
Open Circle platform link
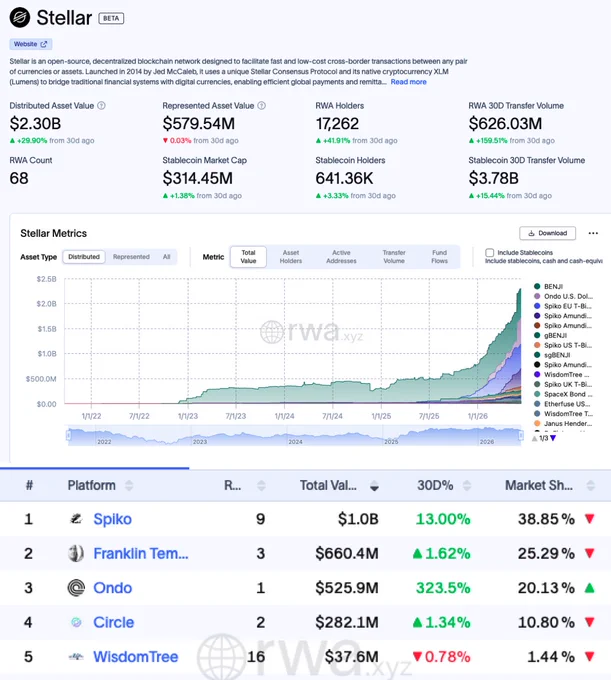[114, 622]
